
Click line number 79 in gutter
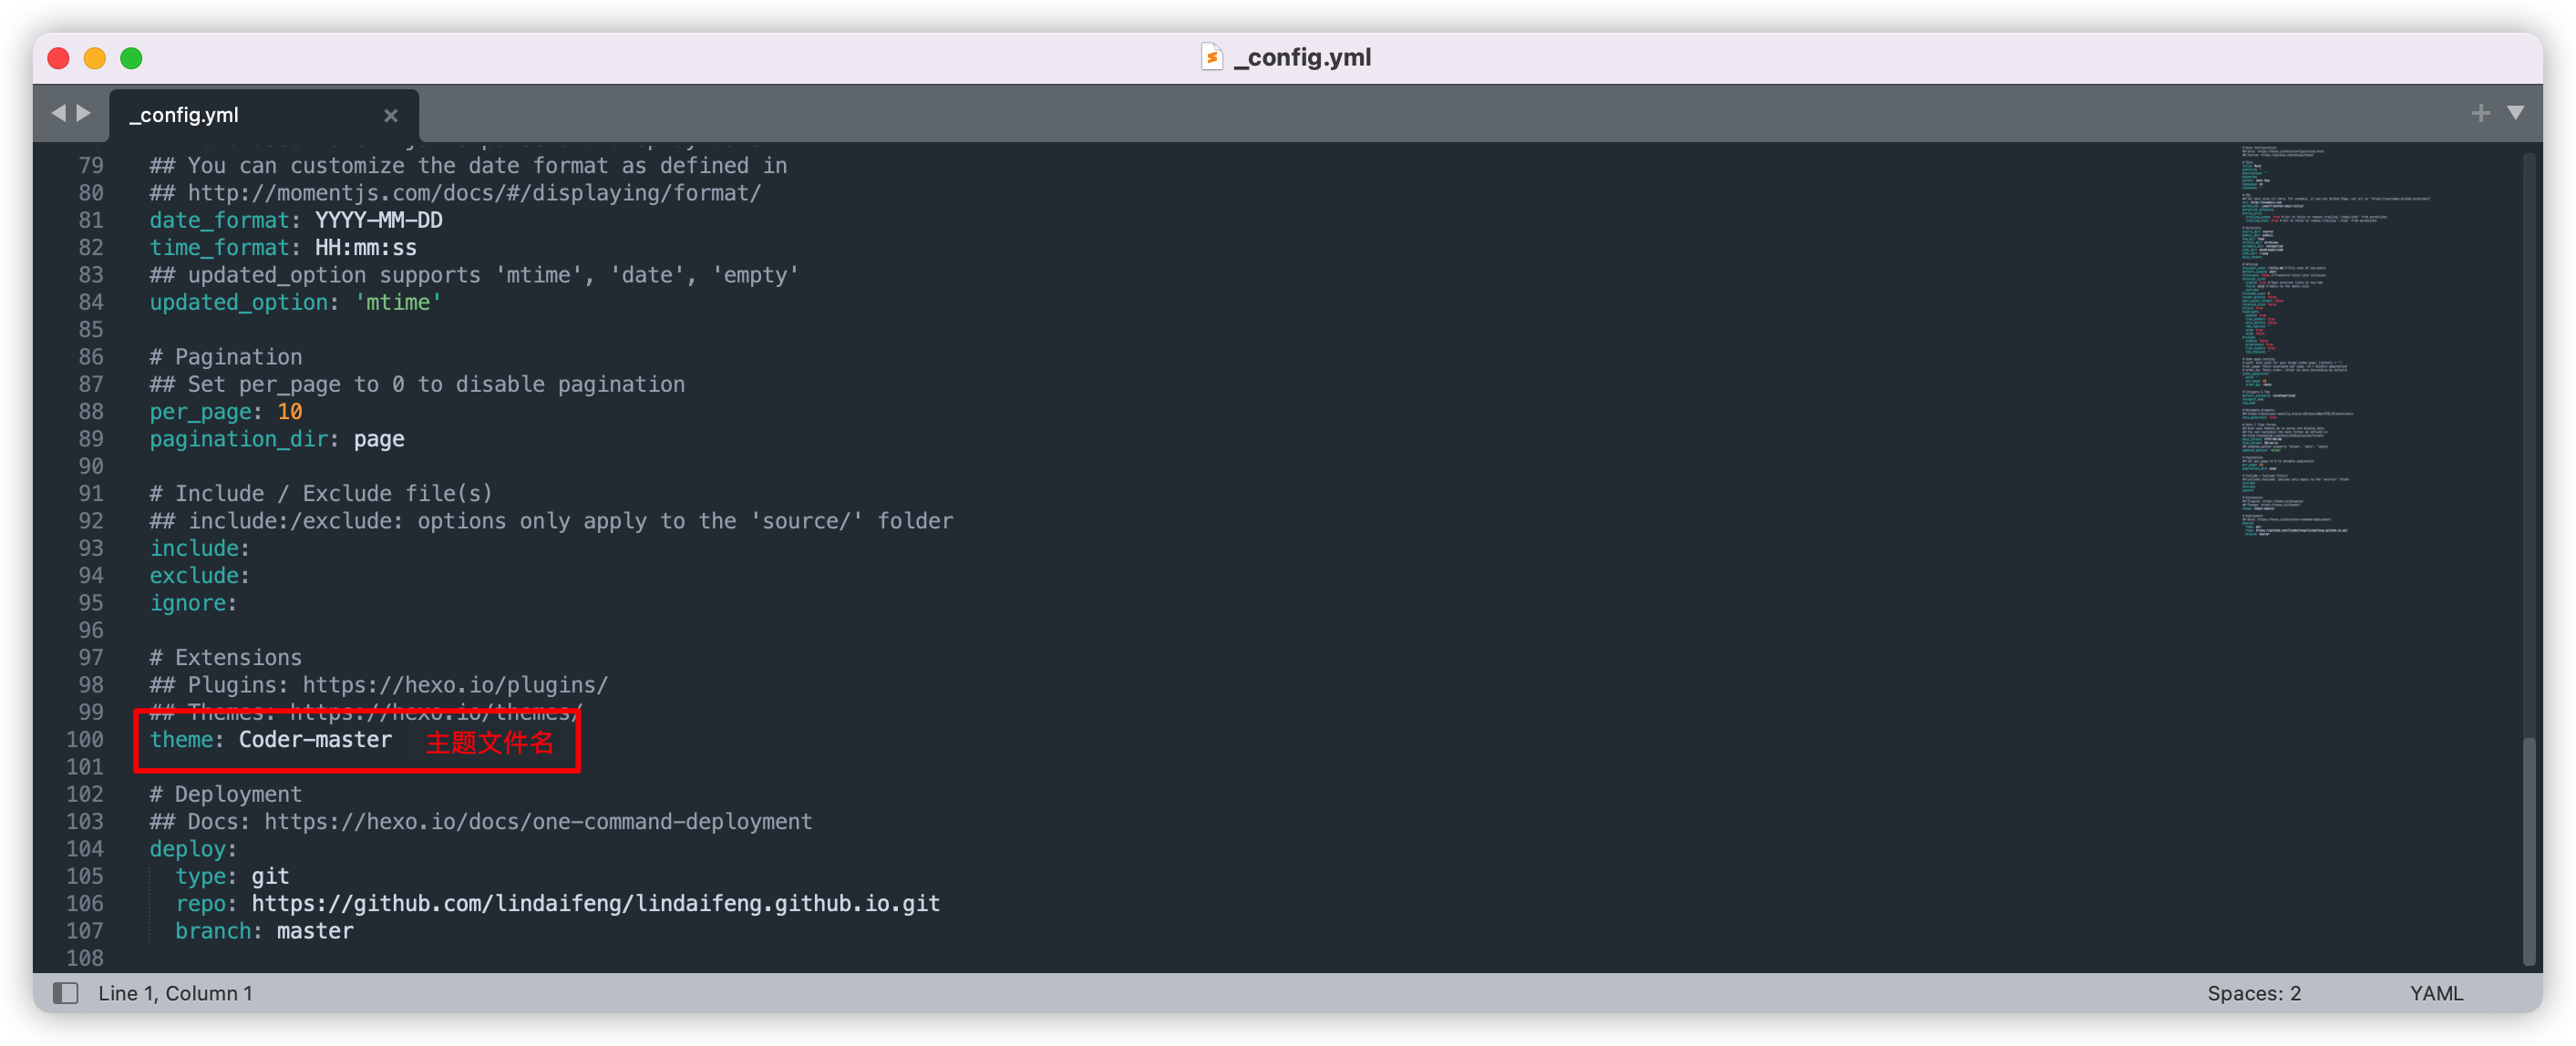tap(91, 165)
